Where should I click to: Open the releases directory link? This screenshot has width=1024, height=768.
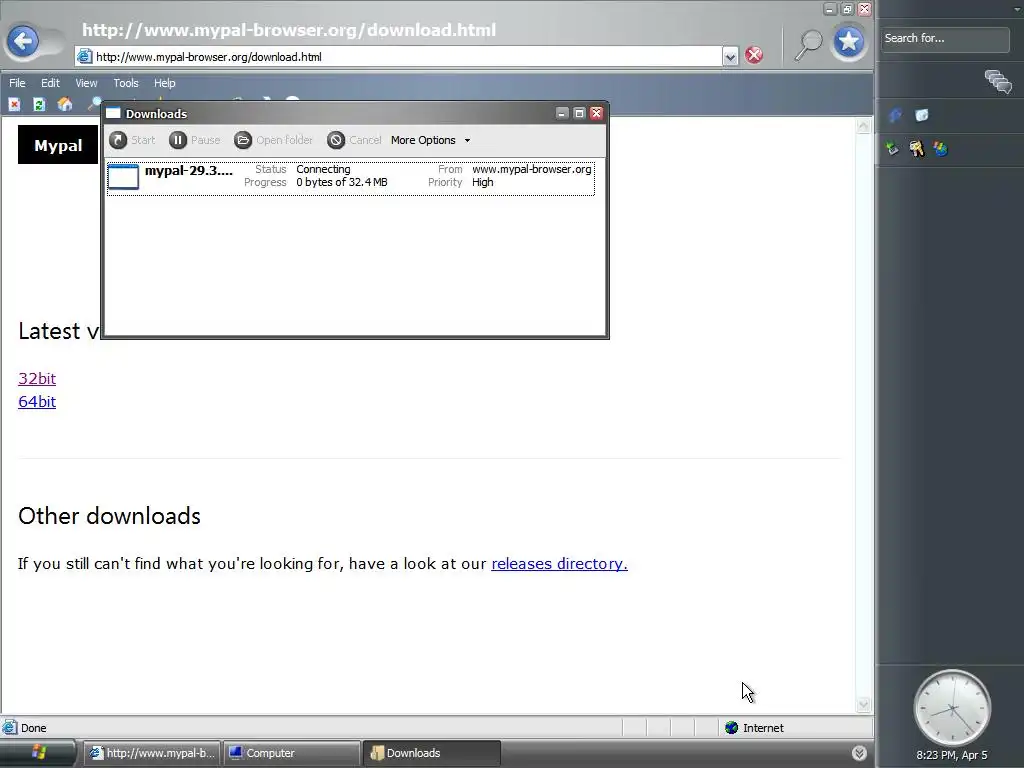(x=560, y=564)
